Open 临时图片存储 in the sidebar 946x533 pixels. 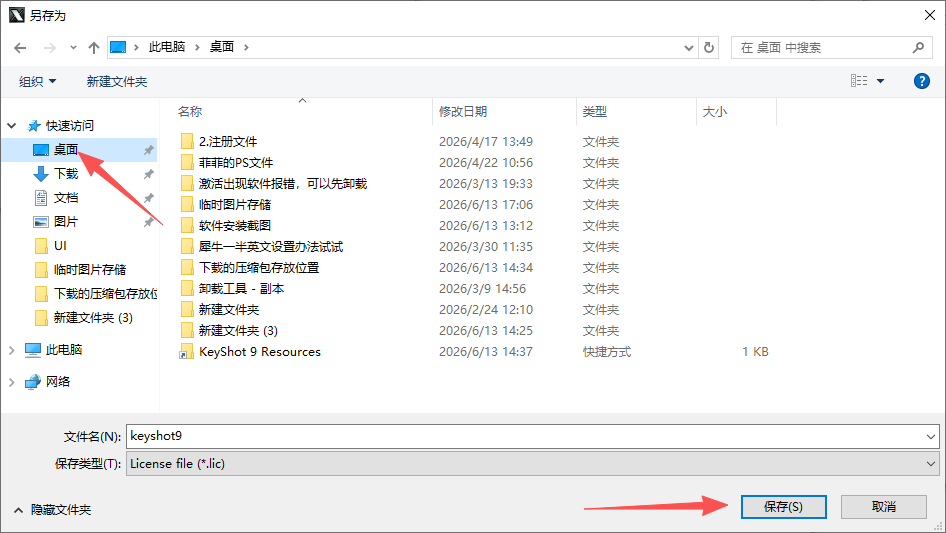click(x=90, y=270)
